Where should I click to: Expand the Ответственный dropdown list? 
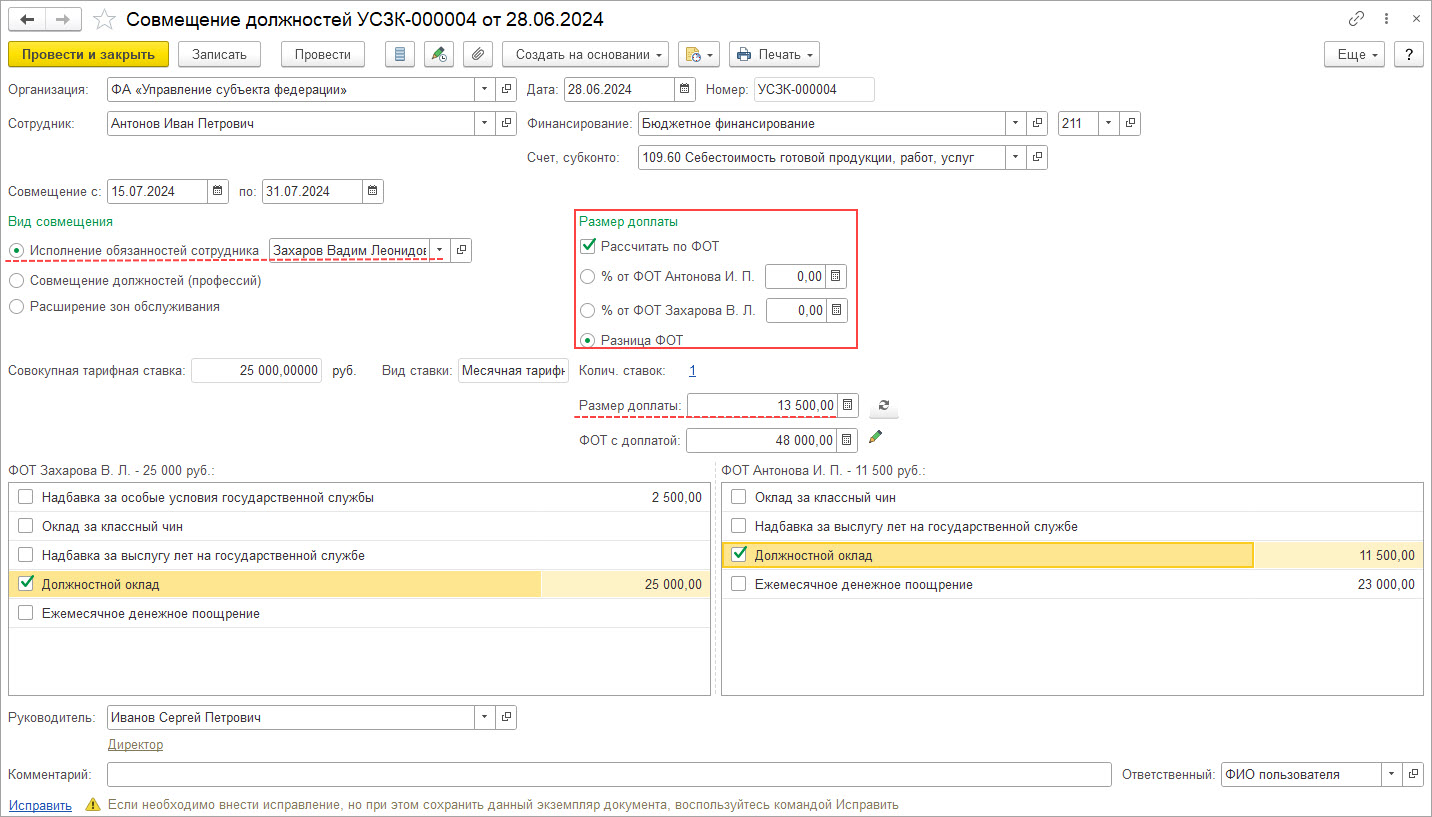point(1391,774)
